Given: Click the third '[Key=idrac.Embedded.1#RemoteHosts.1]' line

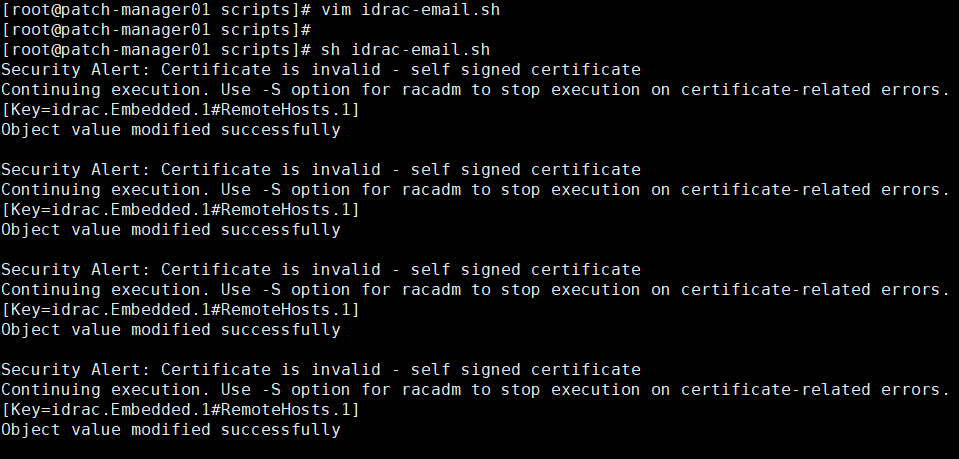Looking at the screenshot, I should [x=180, y=310].
